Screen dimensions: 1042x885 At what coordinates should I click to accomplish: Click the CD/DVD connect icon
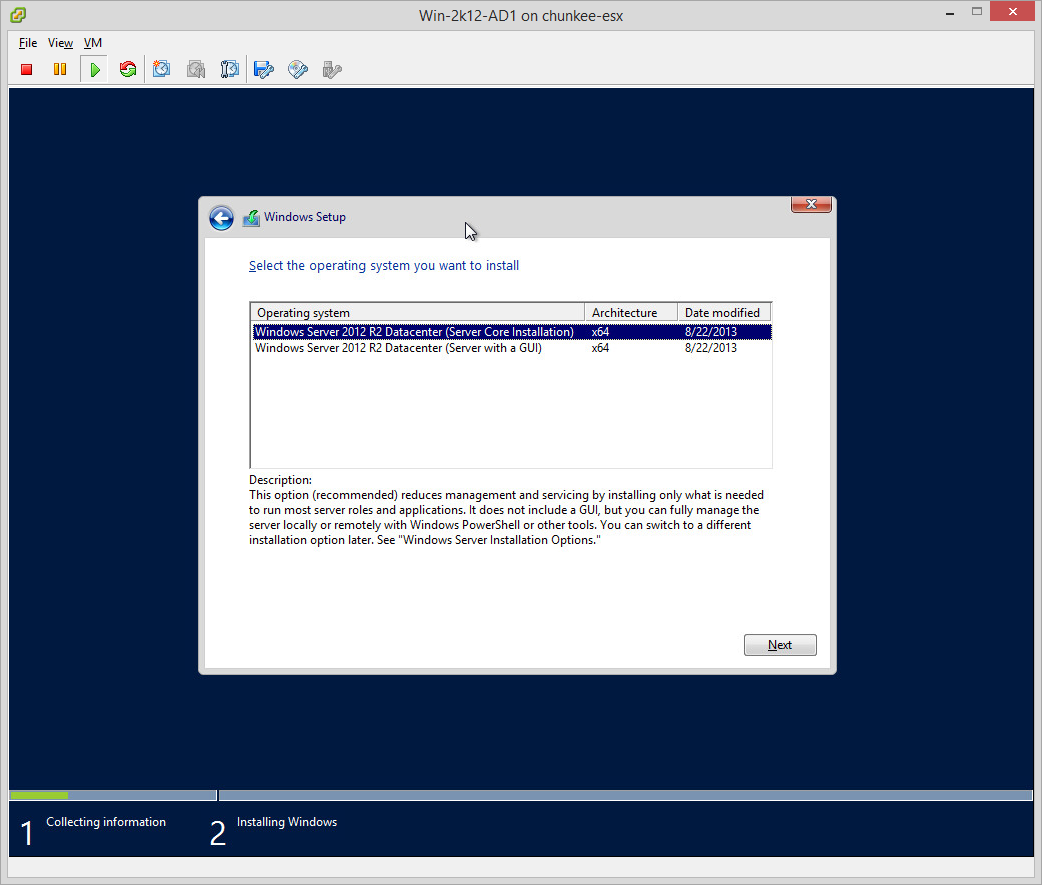298,70
